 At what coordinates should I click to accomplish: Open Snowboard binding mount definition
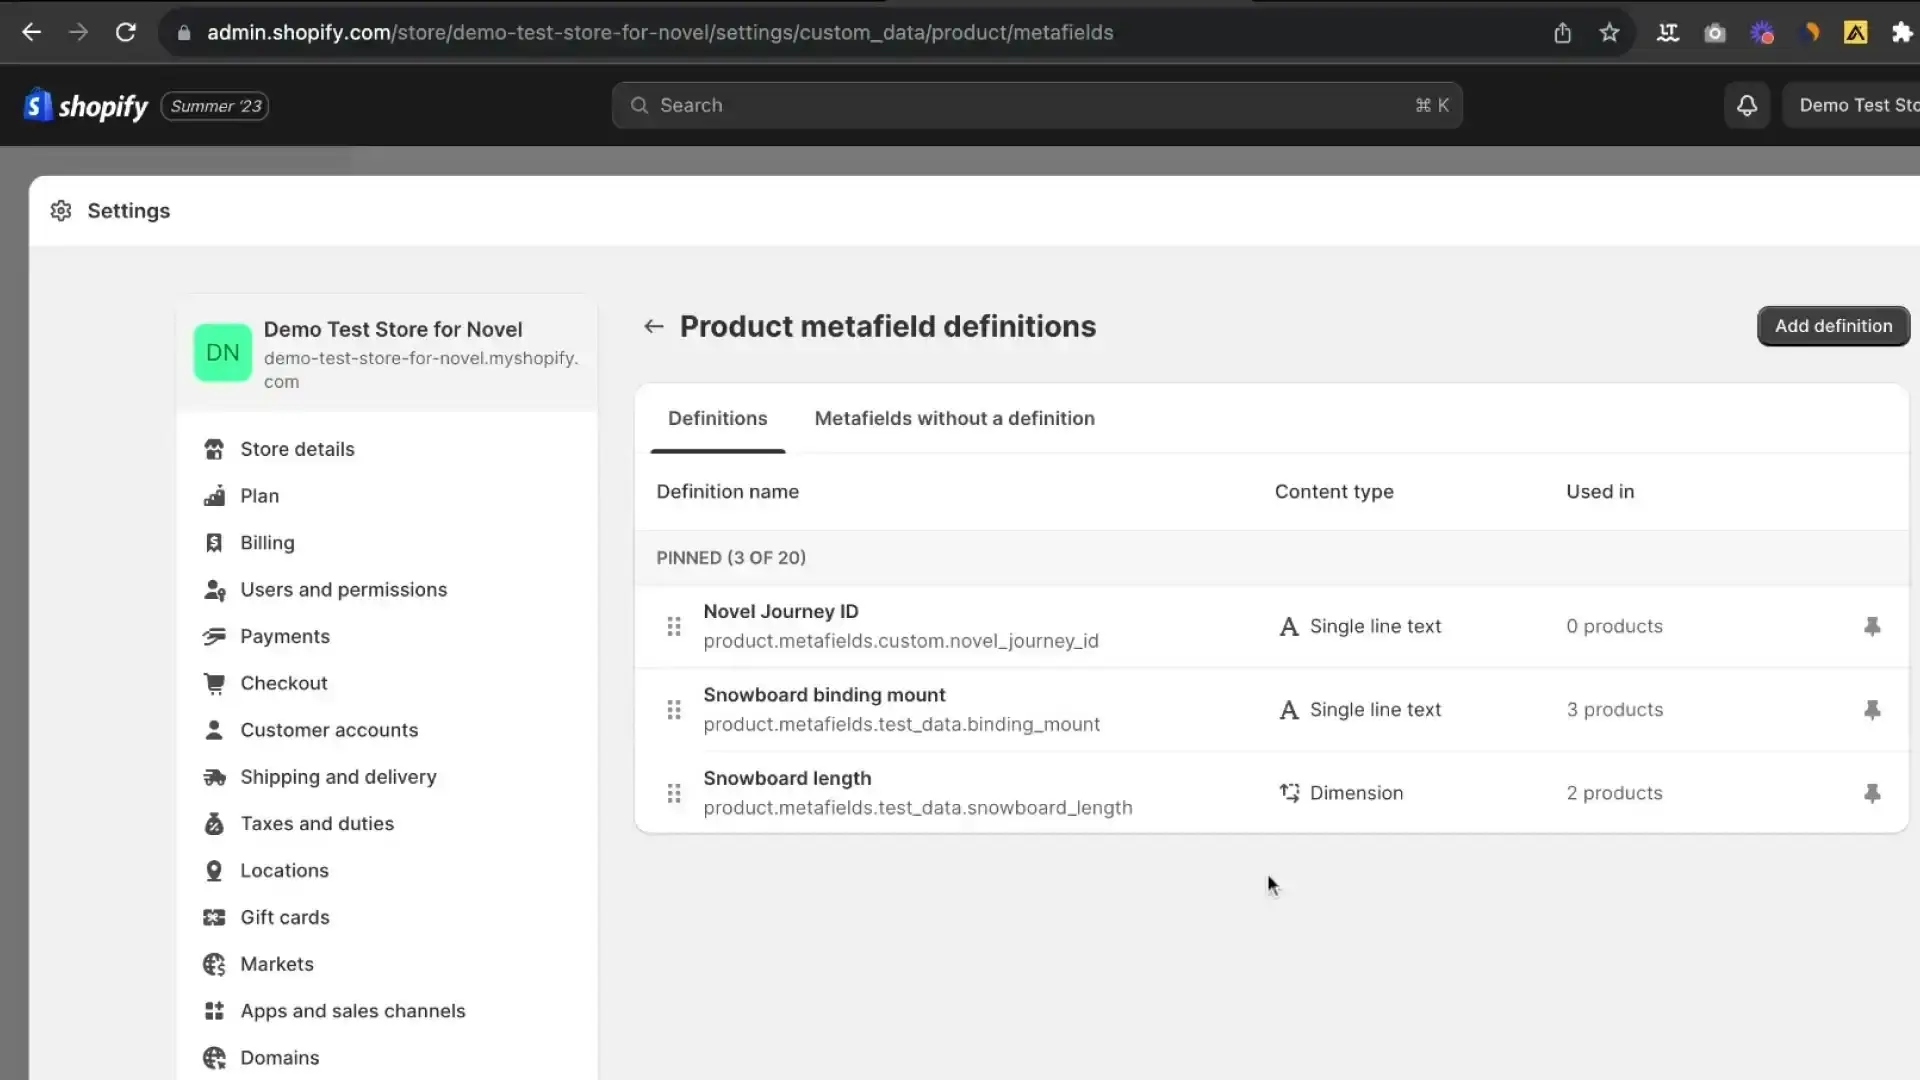click(824, 695)
